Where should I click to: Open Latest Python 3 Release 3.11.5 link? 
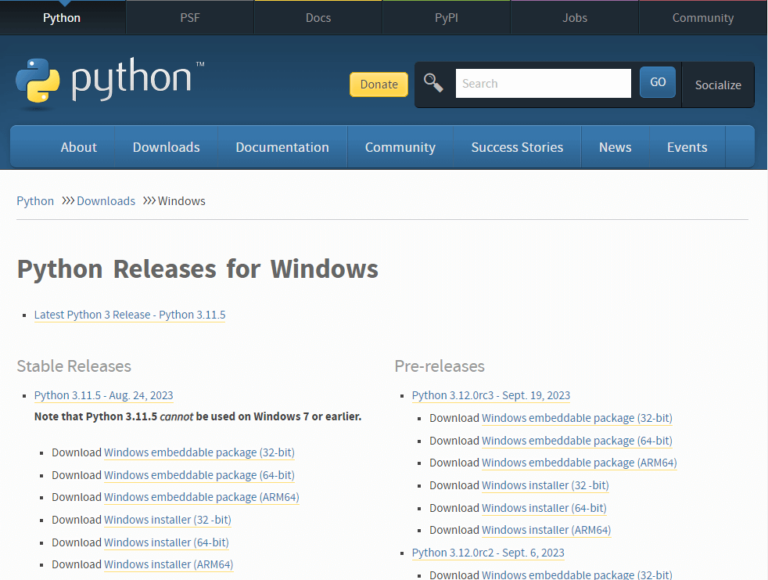click(x=130, y=315)
